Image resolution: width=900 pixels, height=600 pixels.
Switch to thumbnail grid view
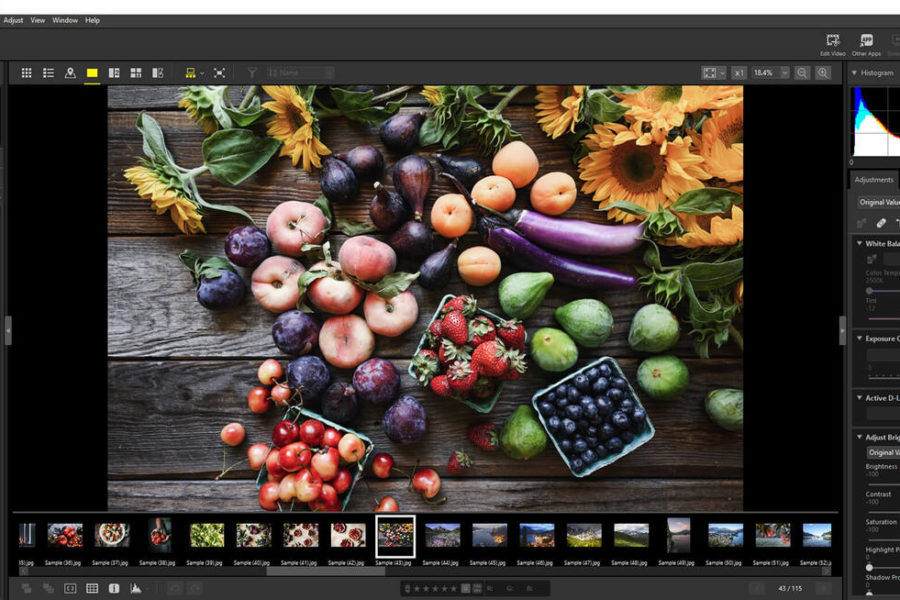pyautogui.click(x=27, y=73)
